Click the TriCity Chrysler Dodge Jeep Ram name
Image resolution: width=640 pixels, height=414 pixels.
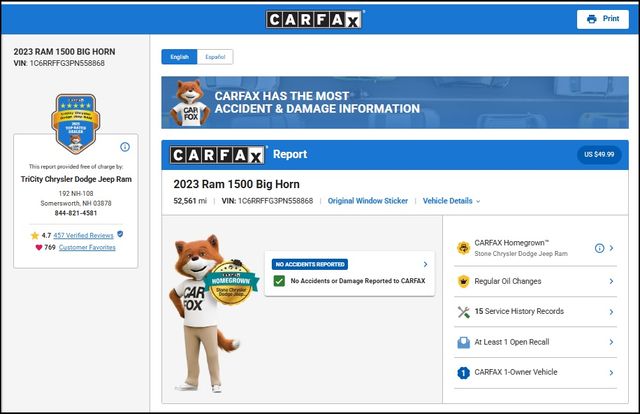76,179
